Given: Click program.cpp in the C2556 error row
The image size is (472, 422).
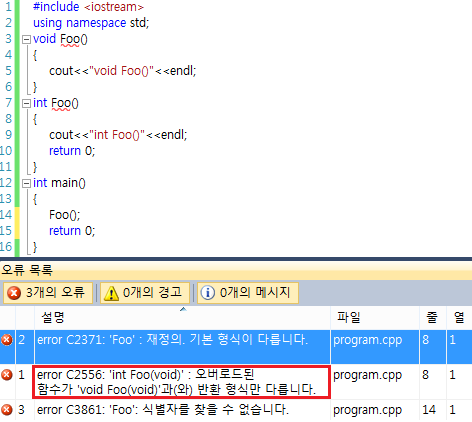Looking at the screenshot, I should [367, 375].
